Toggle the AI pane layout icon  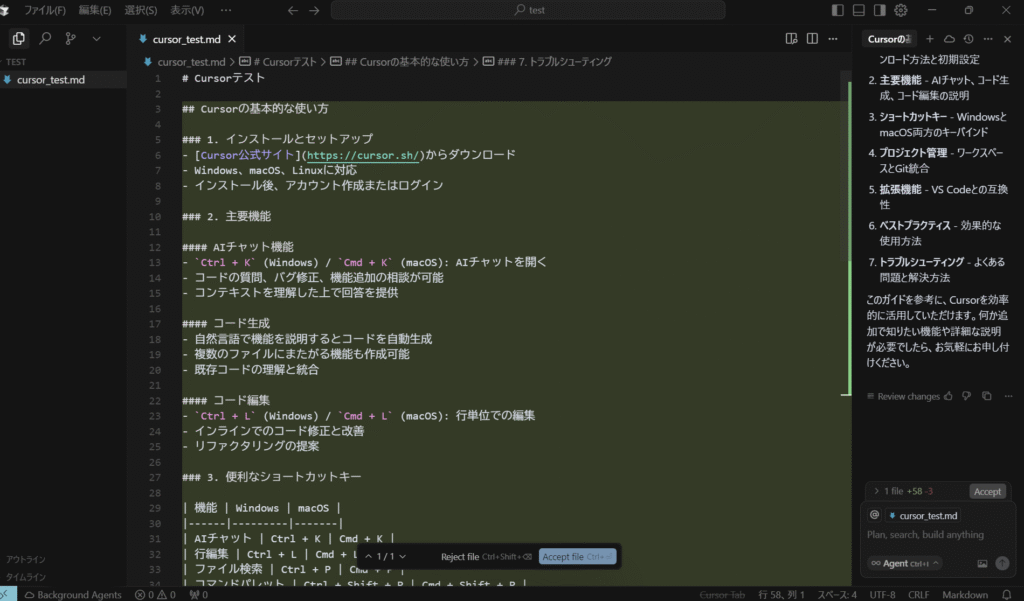(x=880, y=10)
